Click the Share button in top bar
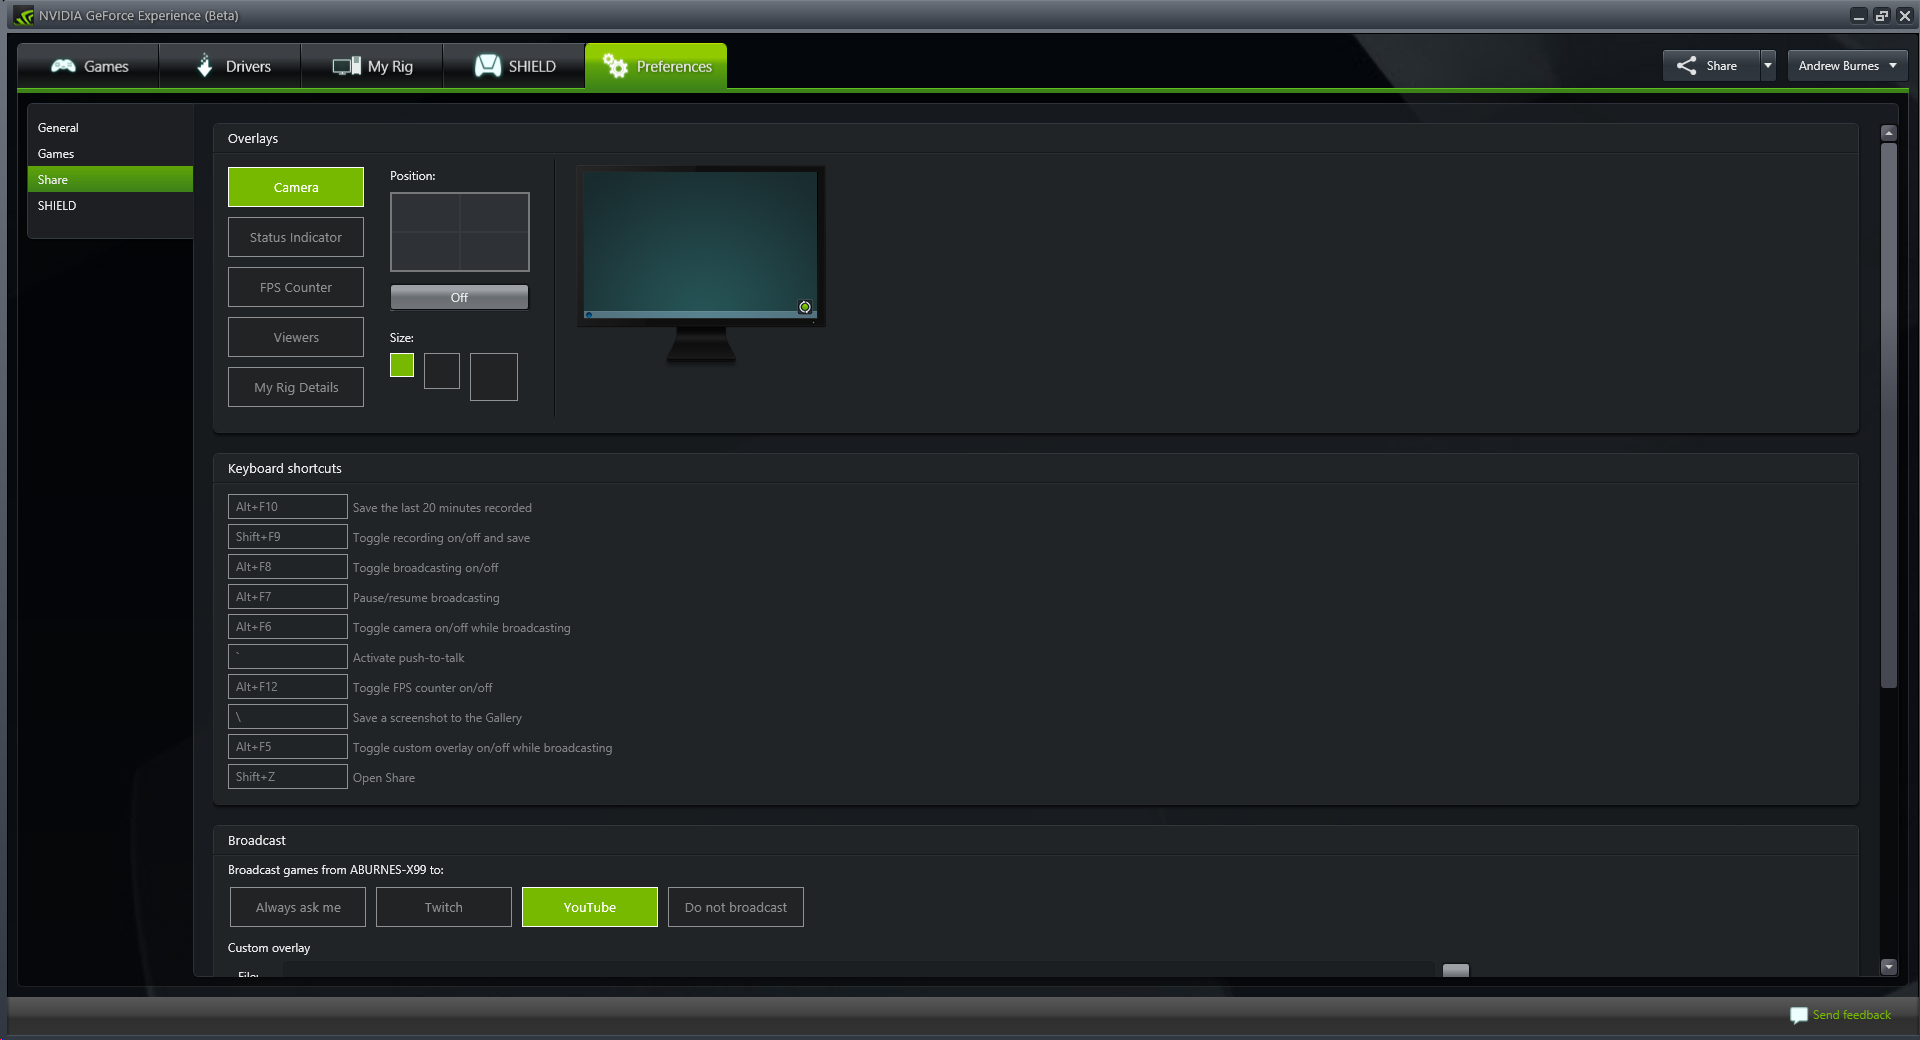The width and height of the screenshot is (1920, 1040). pos(1711,66)
